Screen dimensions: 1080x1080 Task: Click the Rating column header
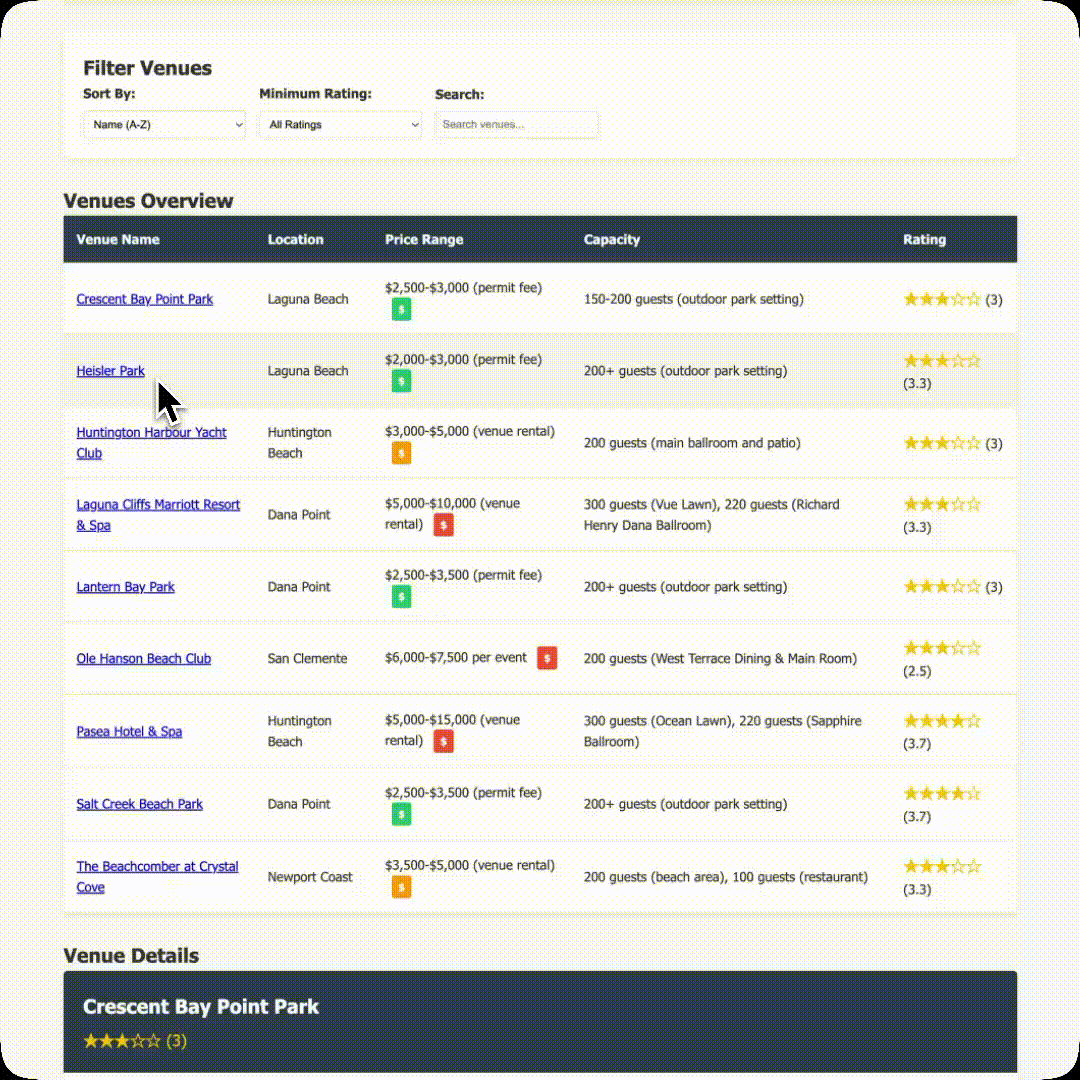click(924, 240)
